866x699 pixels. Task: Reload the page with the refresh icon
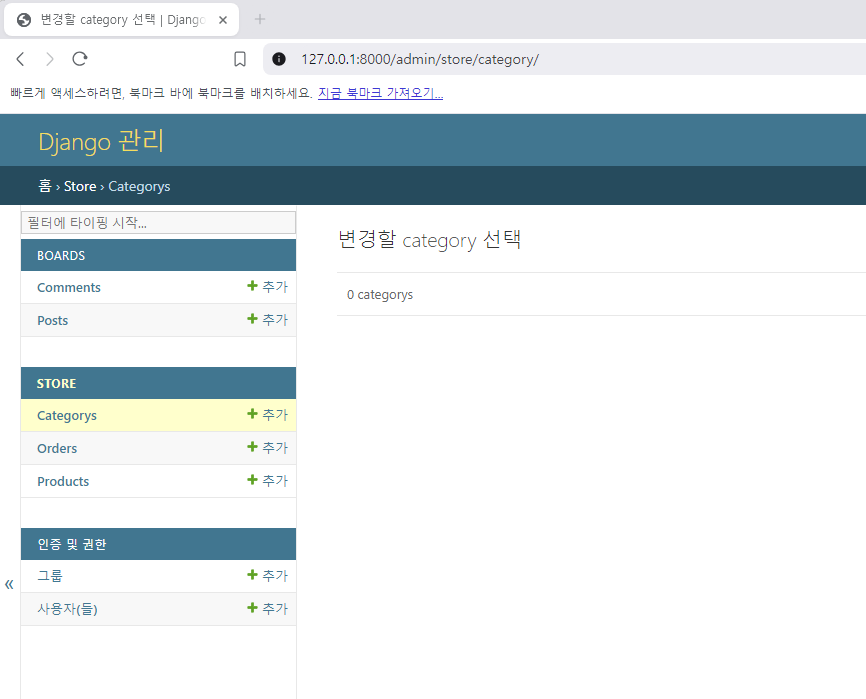(80, 59)
